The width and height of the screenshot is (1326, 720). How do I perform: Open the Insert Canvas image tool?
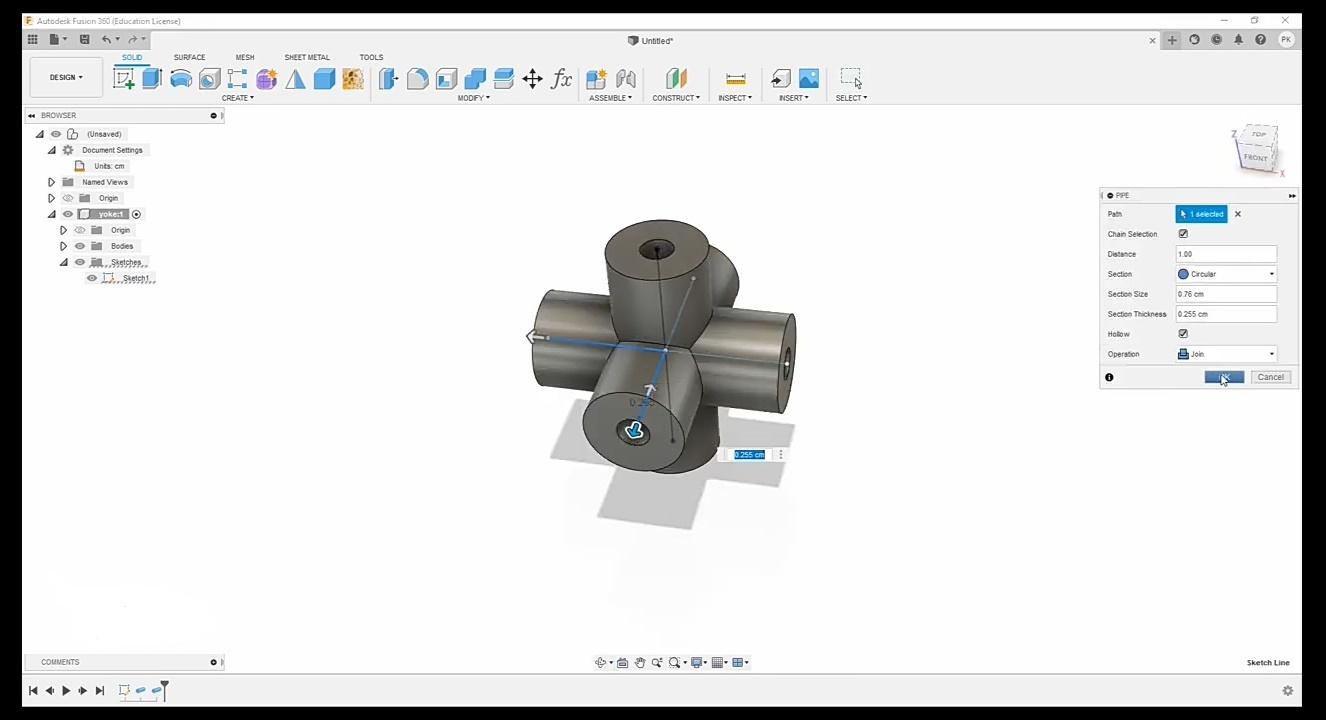pyautogui.click(x=809, y=79)
